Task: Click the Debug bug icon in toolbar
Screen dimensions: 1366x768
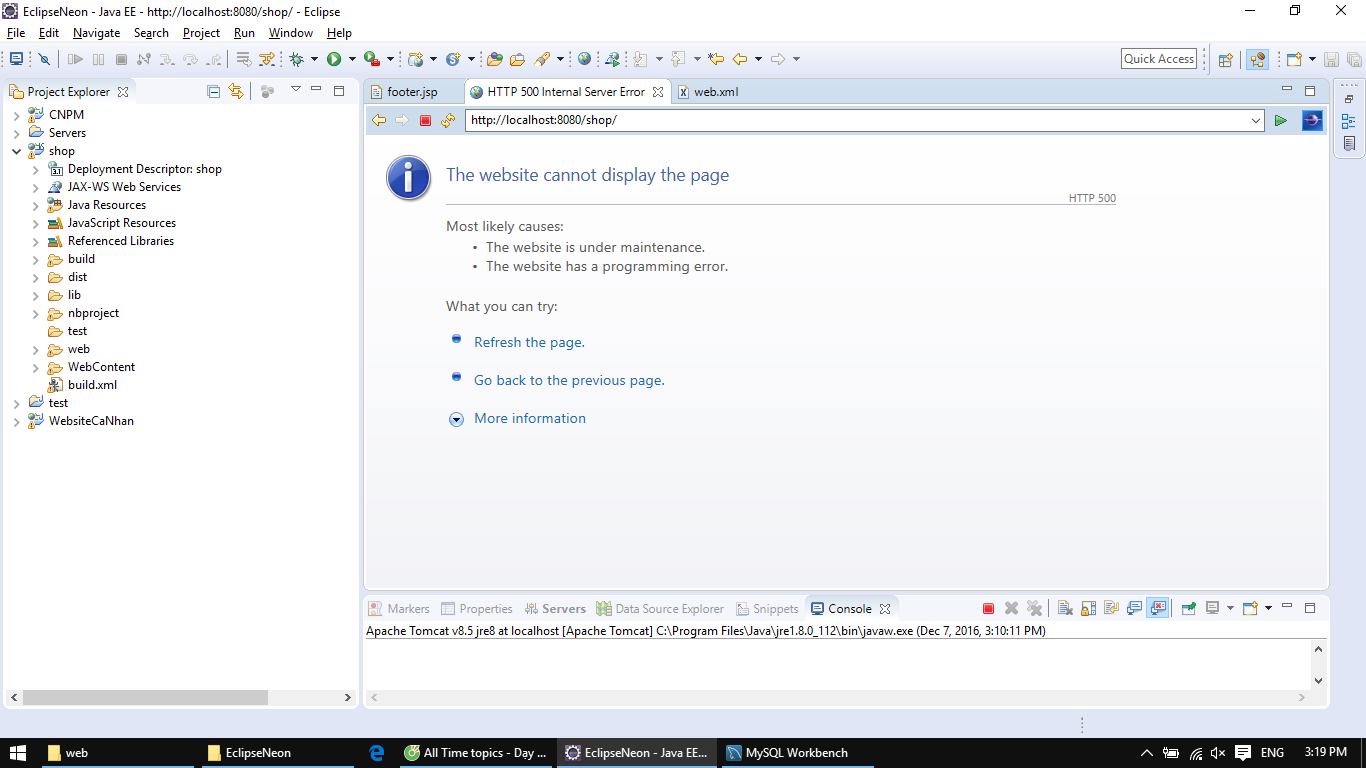Action: tap(296, 59)
